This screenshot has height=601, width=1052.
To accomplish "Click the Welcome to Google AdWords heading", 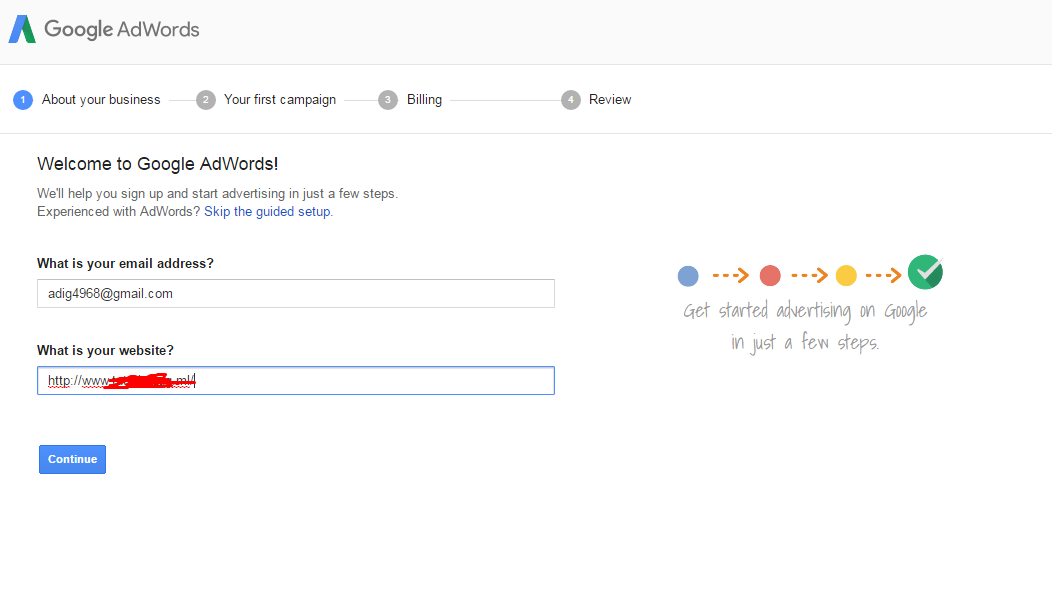I will [x=157, y=164].
